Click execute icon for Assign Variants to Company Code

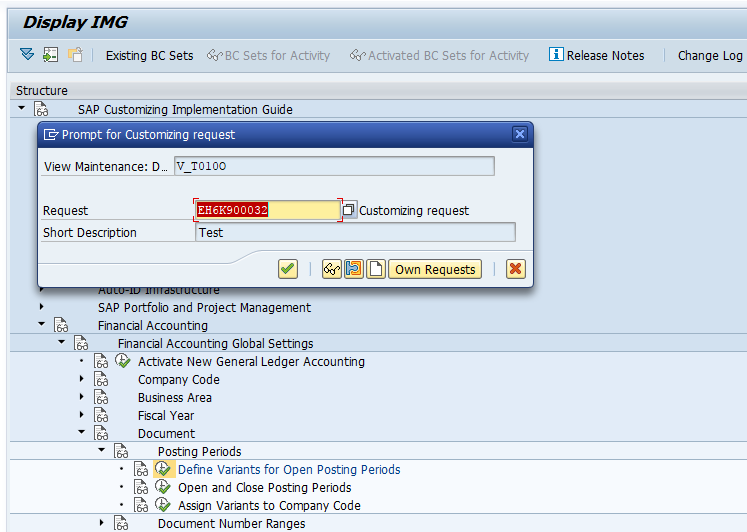162,505
